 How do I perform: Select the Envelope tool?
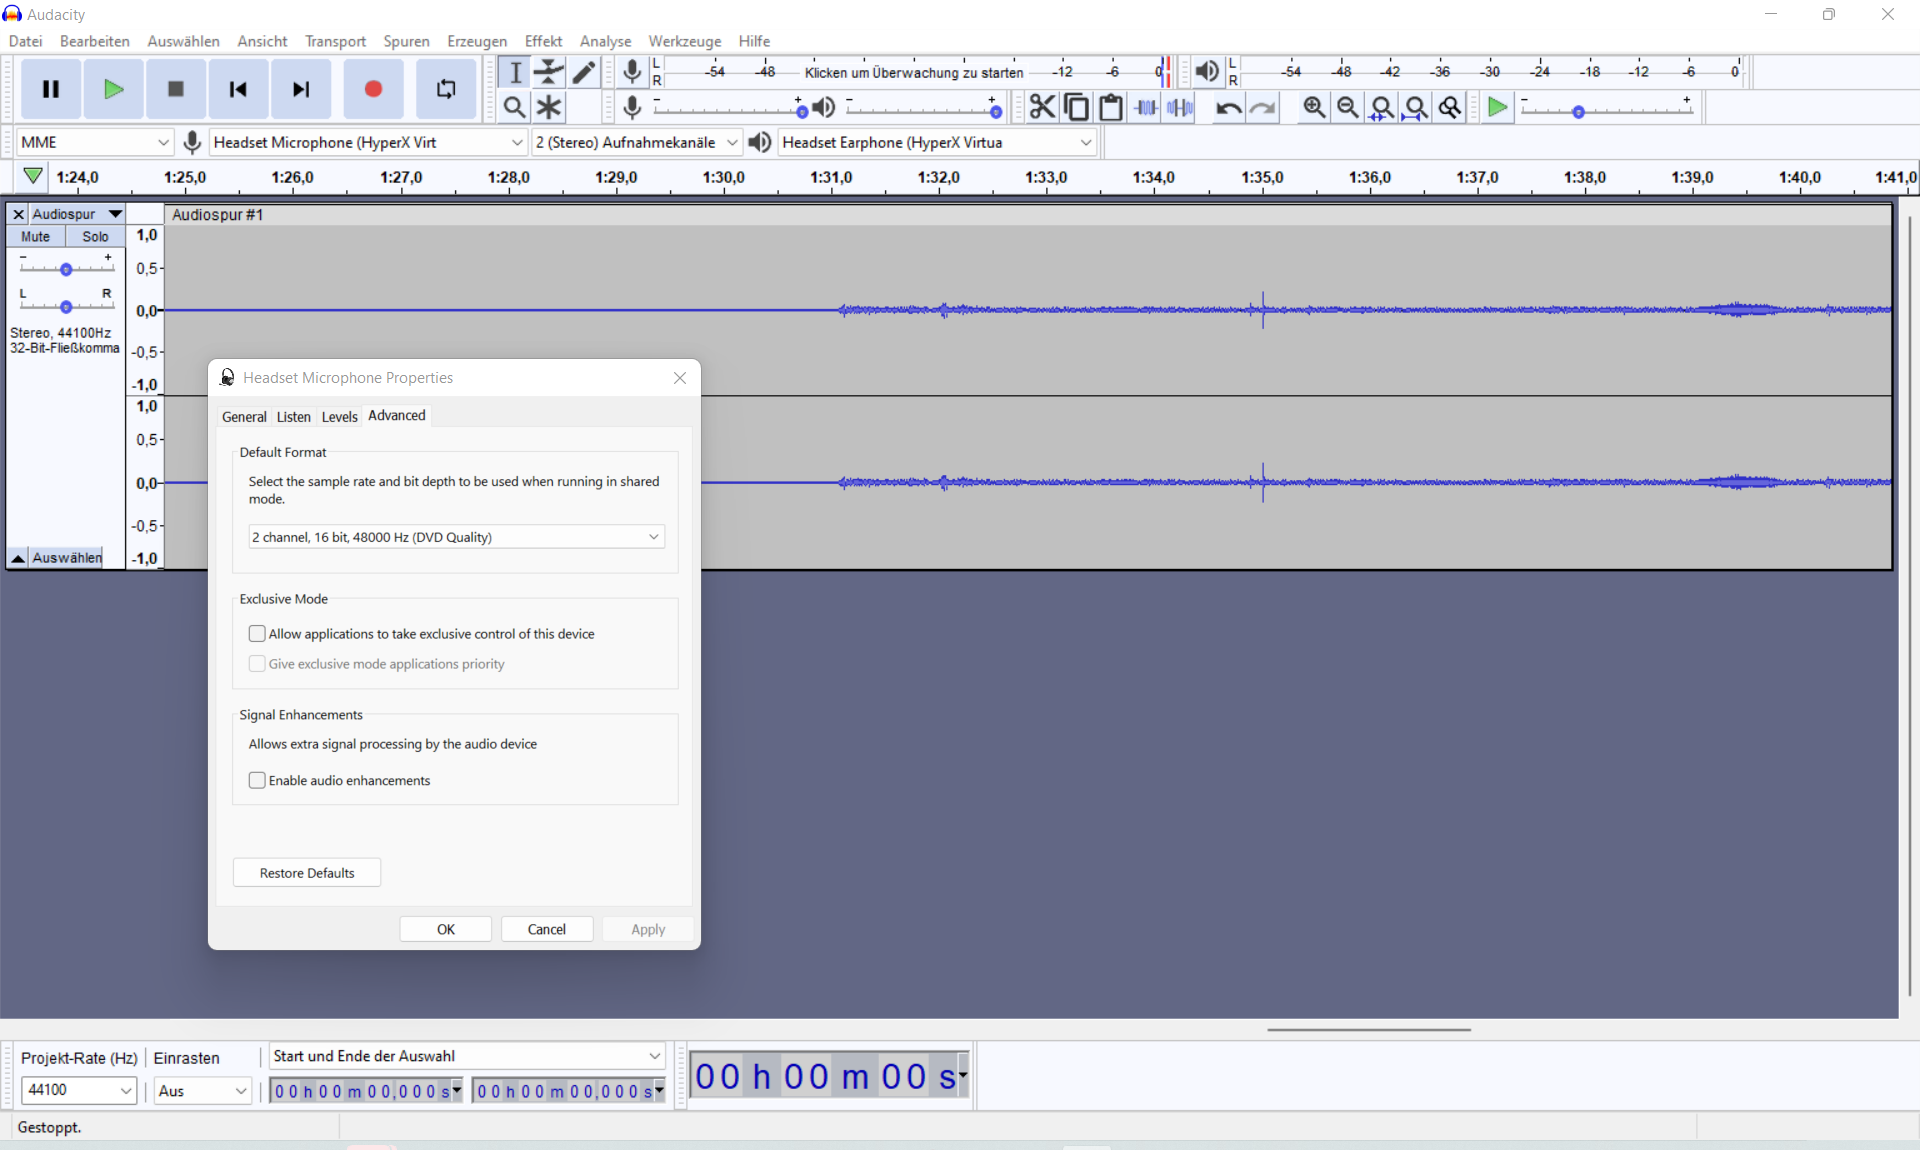pyautogui.click(x=549, y=72)
